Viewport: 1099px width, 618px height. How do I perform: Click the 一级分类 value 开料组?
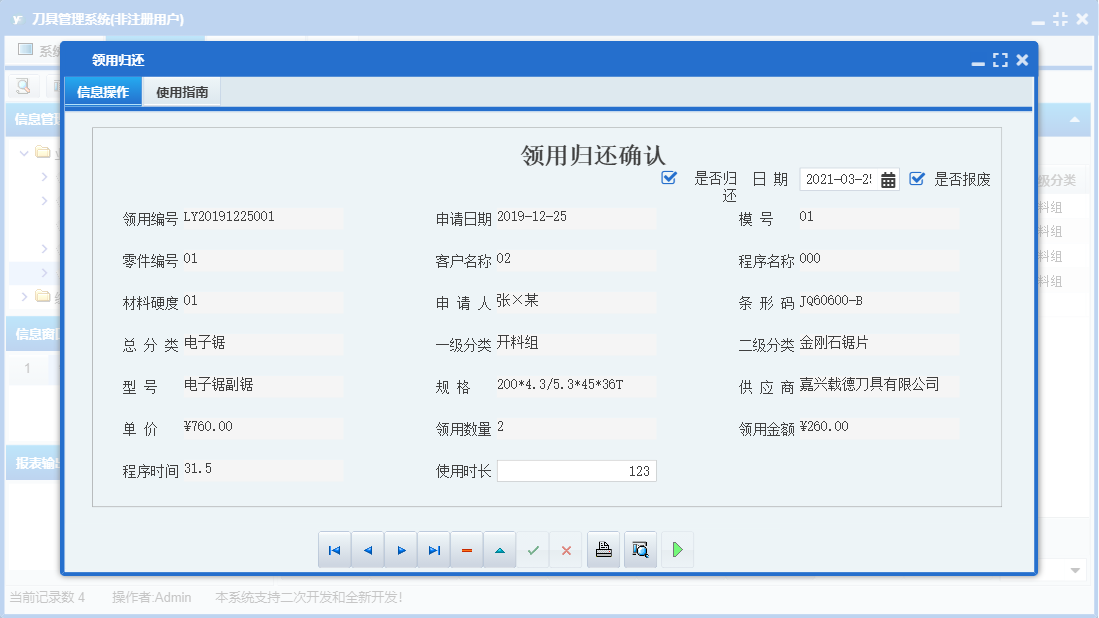(x=517, y=343)
